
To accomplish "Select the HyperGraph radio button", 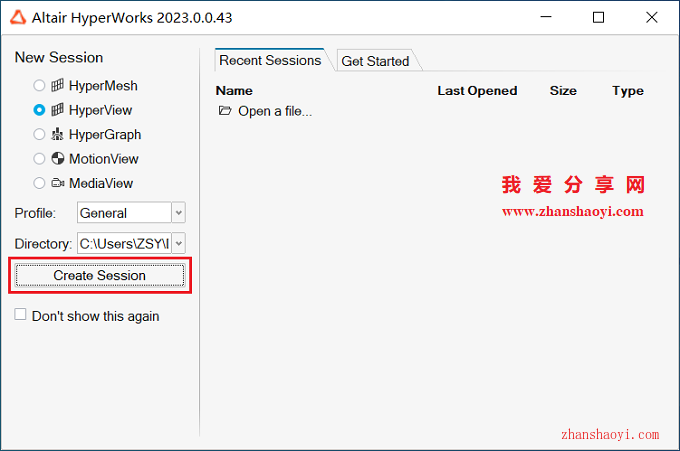I will 39,134.
